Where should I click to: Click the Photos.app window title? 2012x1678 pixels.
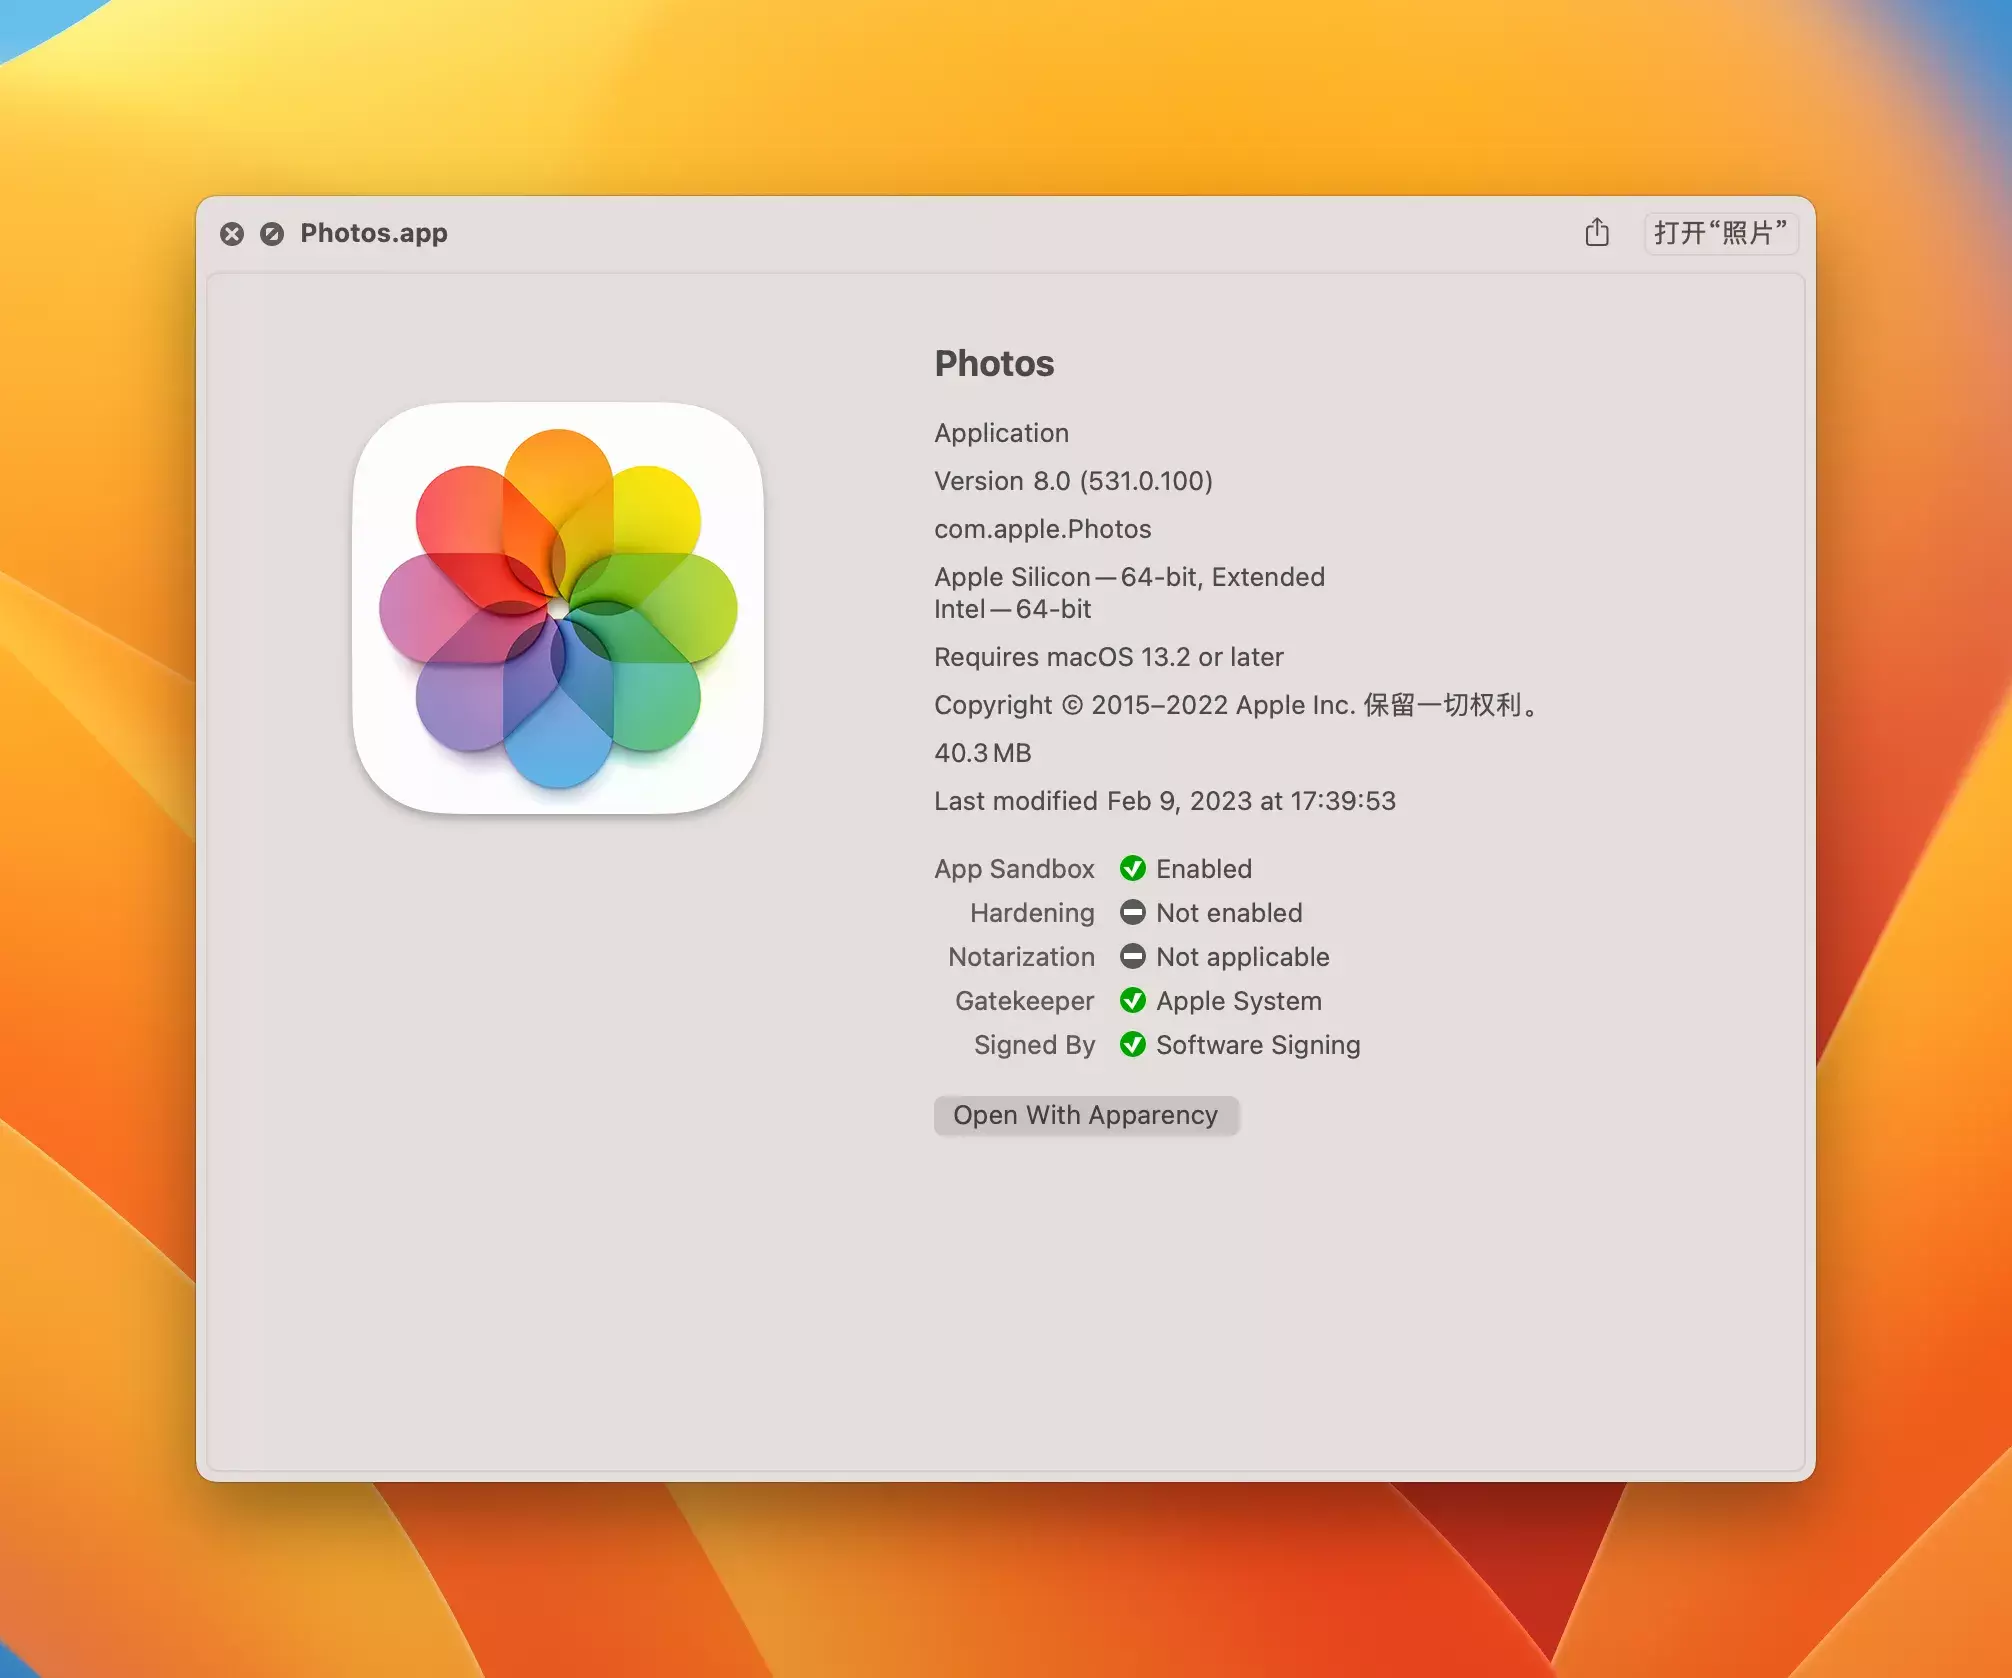373,233
